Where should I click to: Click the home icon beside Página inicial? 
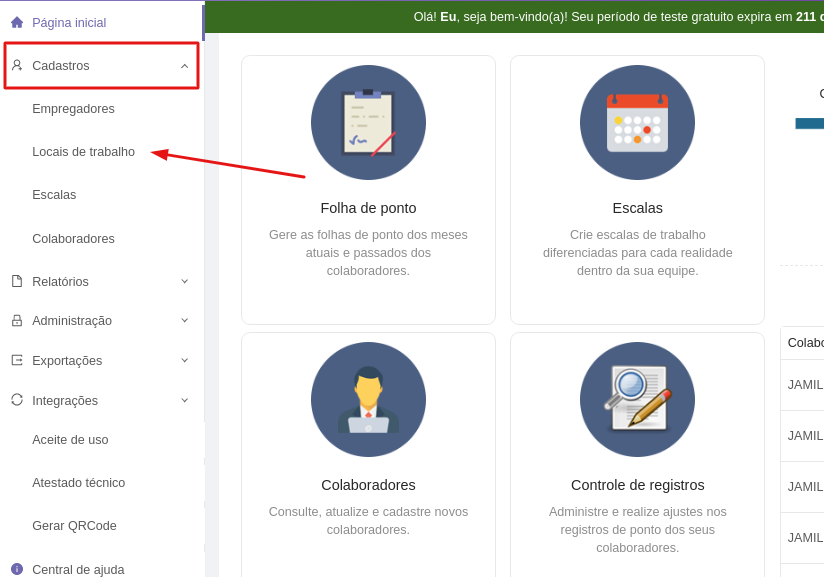(x=17, y=22)
